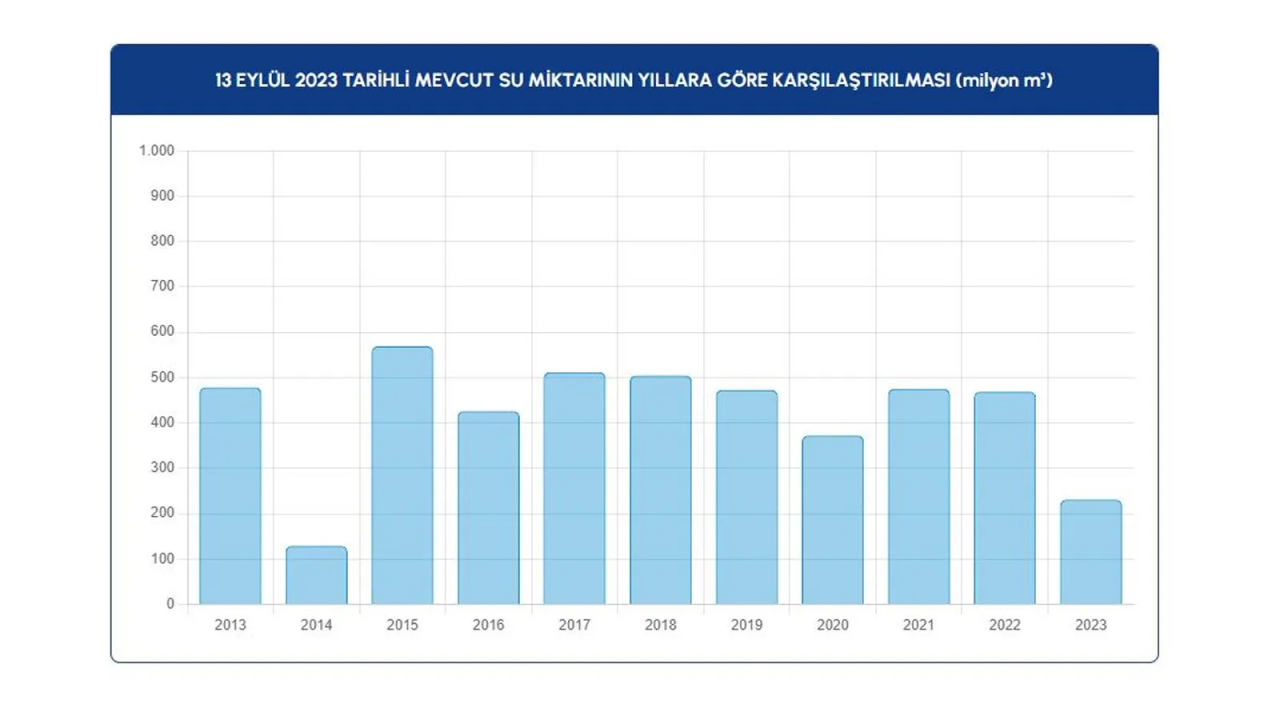Click the 1.000 y-axis label
This screenshot has width=1280, height=720.
[x=157, y=151]
